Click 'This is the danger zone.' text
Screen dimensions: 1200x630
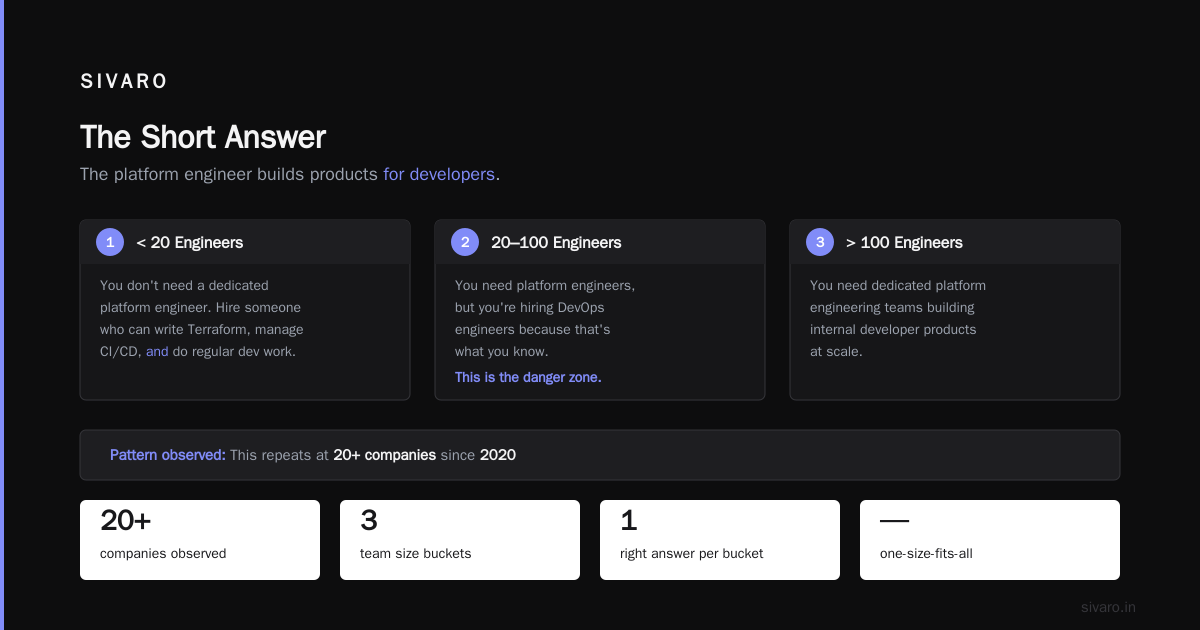pyautogui.click(x=528, y=377)
